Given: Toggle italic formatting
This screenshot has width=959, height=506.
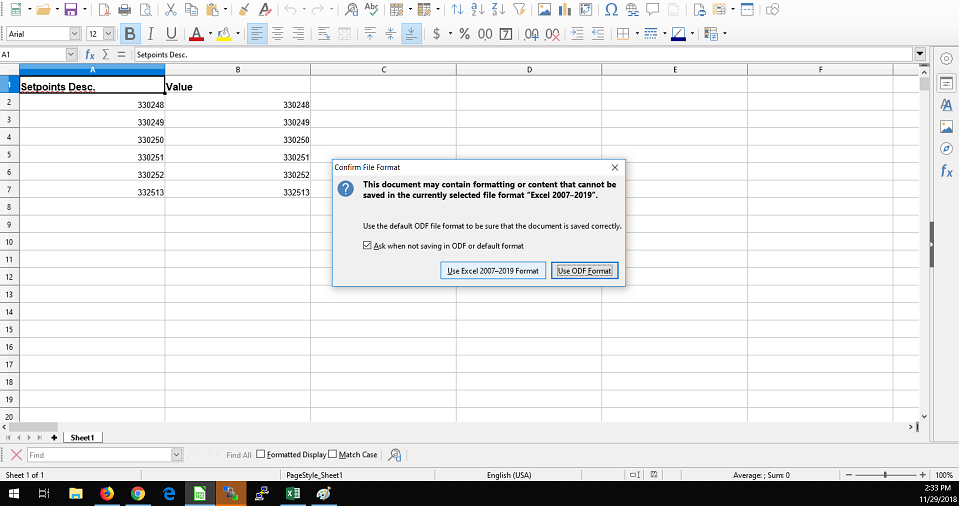Looking at the screenshot, I should click(x=150, y=34).
